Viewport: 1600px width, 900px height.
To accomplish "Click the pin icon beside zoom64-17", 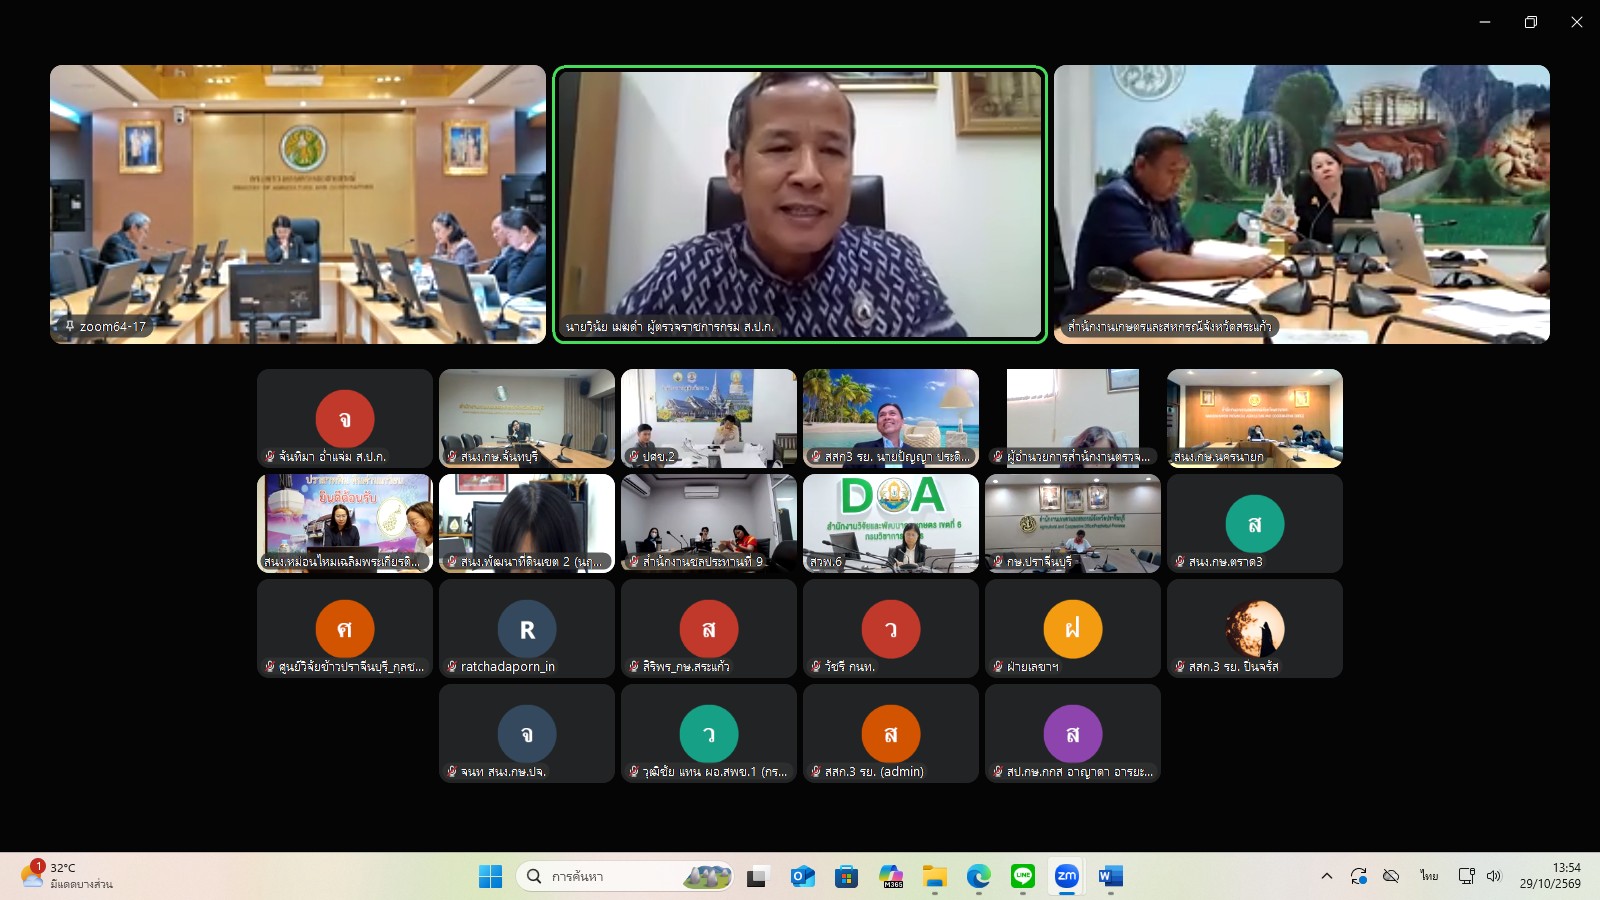I will click(69, 326).
